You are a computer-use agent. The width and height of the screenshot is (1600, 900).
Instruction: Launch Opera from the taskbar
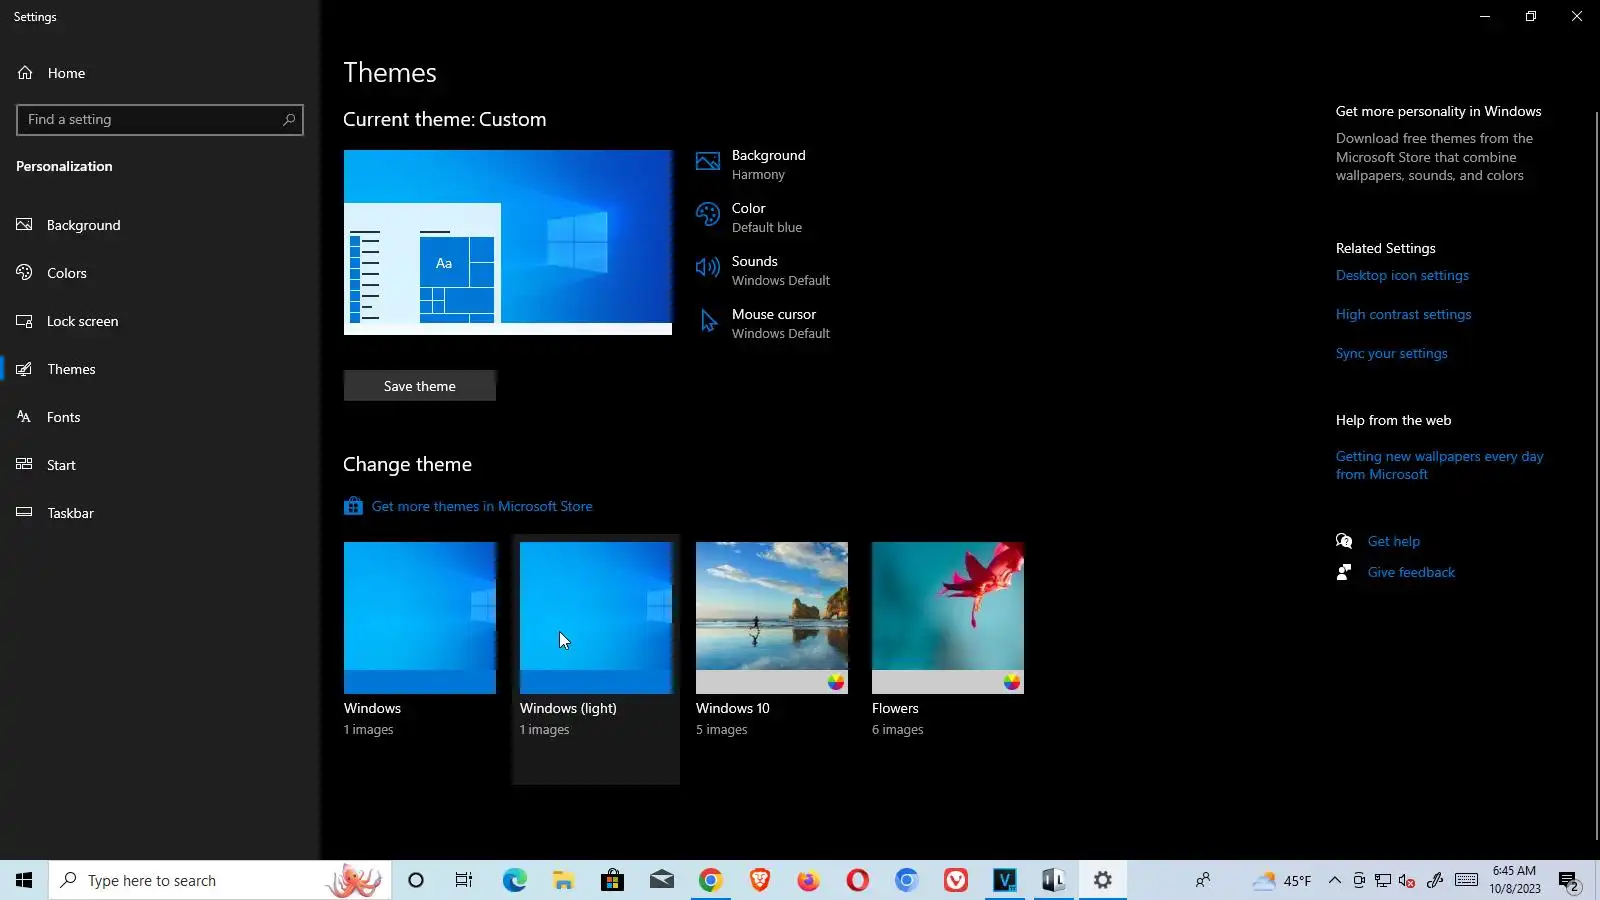tap(857, 880)
